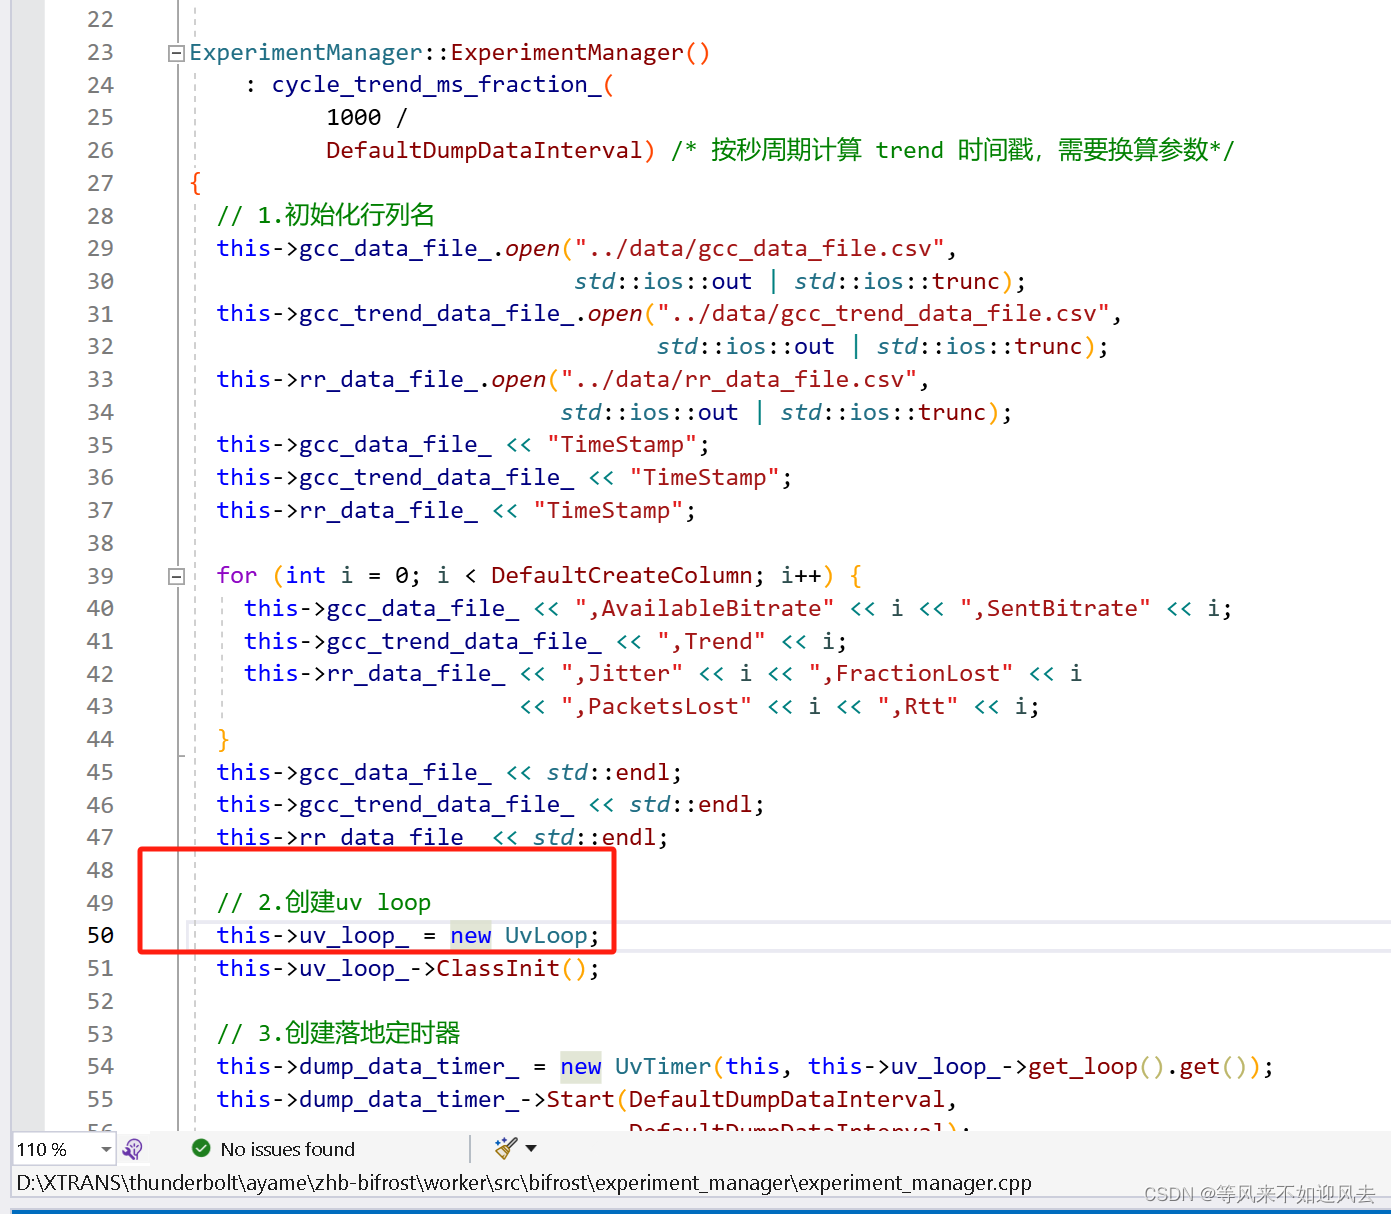Click the ',Rtt' string literal
This screenshot has height=1214, width=1391.
pyautogui.click(x=918, y=706)
